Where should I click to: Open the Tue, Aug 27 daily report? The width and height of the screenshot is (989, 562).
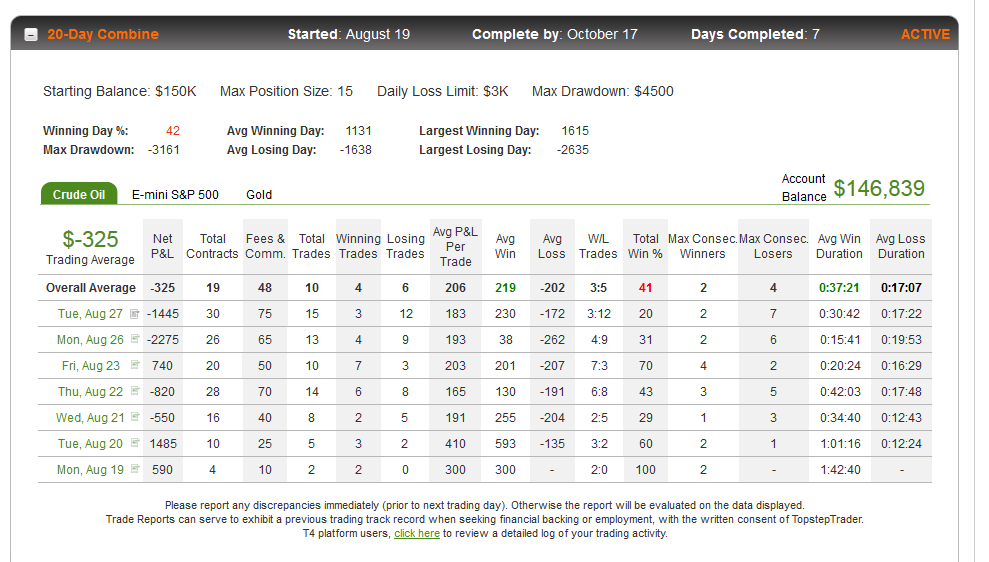(x=90, y=314)
